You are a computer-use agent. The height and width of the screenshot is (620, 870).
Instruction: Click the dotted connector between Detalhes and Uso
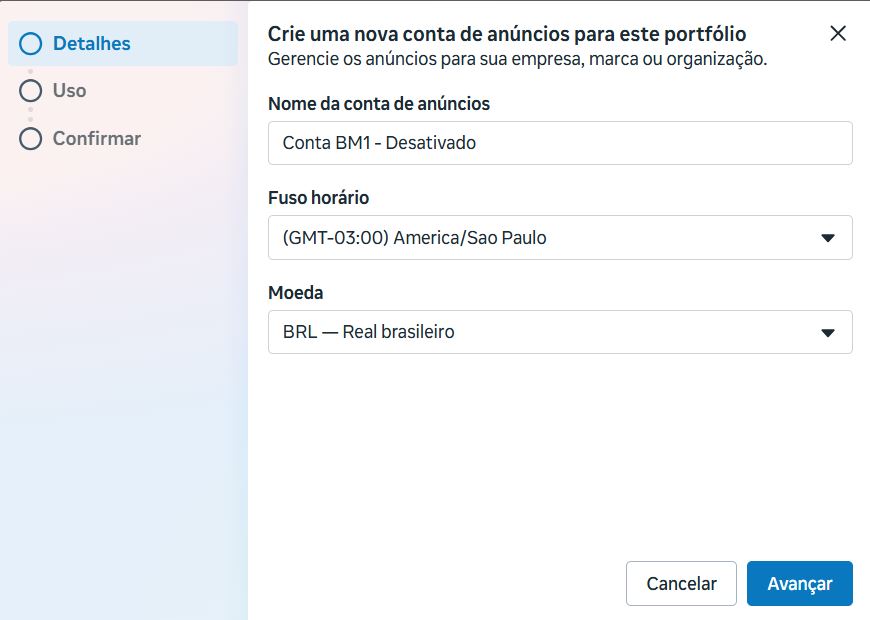(x=31, y=67)
